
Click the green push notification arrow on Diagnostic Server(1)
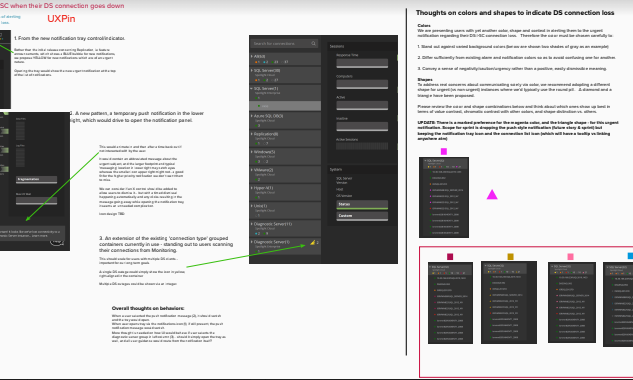(x=246, y=256)
